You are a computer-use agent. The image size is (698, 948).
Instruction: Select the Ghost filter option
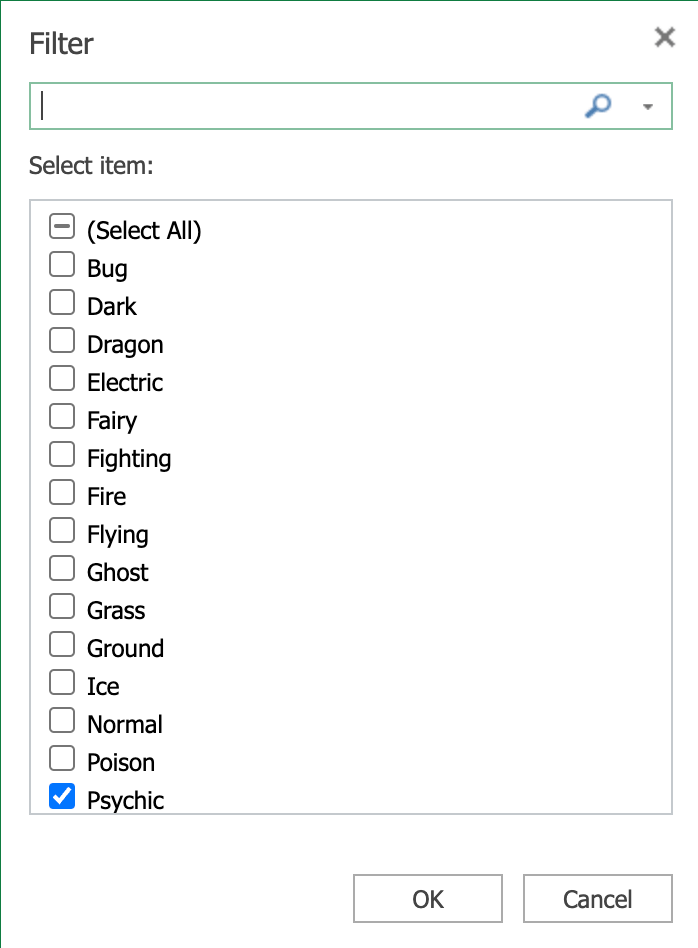click(x=62, y=568)
